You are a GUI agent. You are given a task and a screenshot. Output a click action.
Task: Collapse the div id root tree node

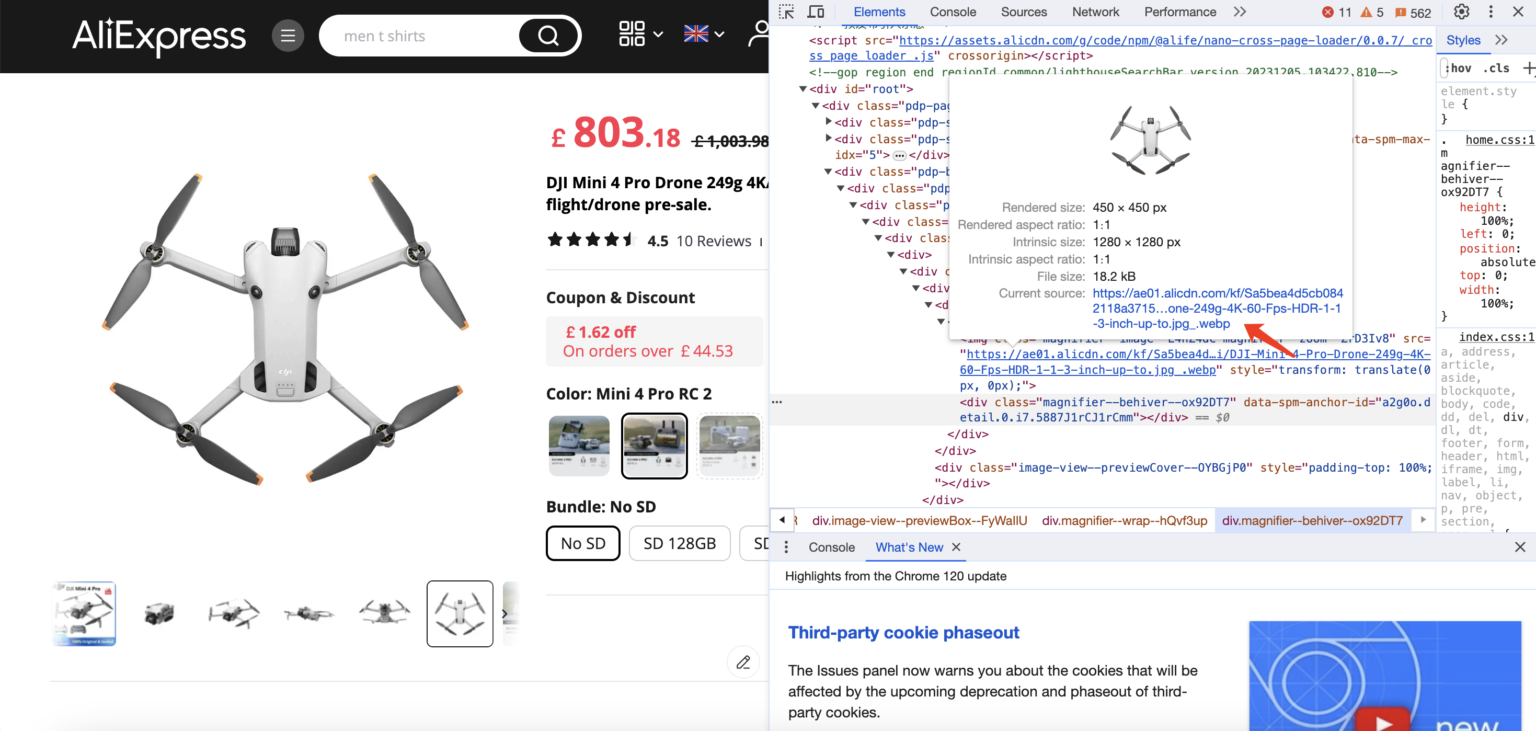[803, 88]
